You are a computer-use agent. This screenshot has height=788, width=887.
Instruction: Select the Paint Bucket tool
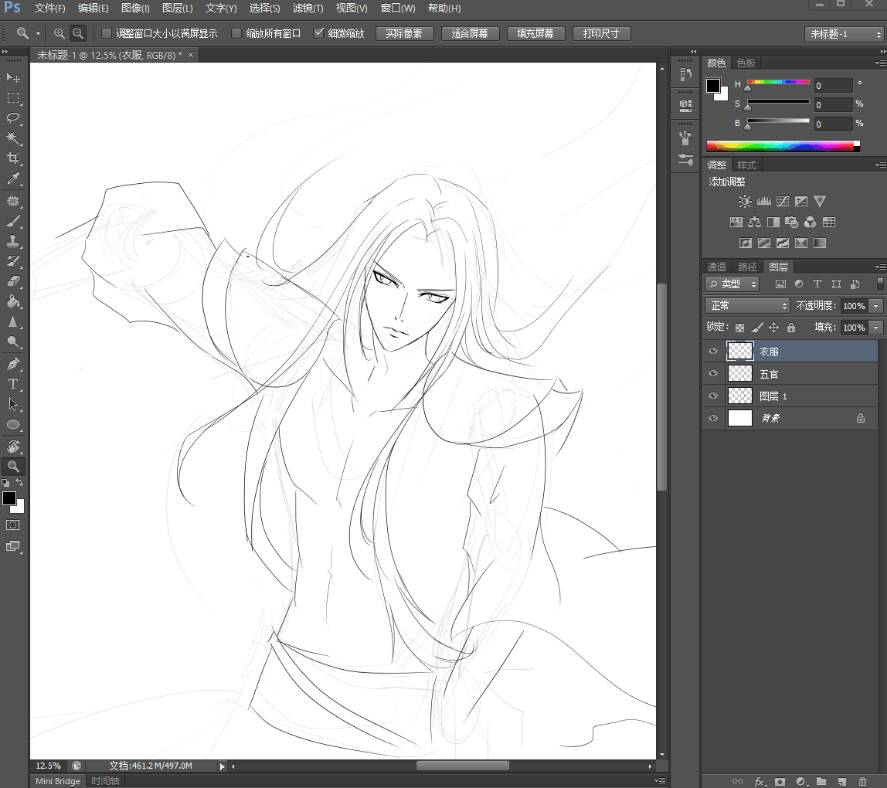point(13,302)
